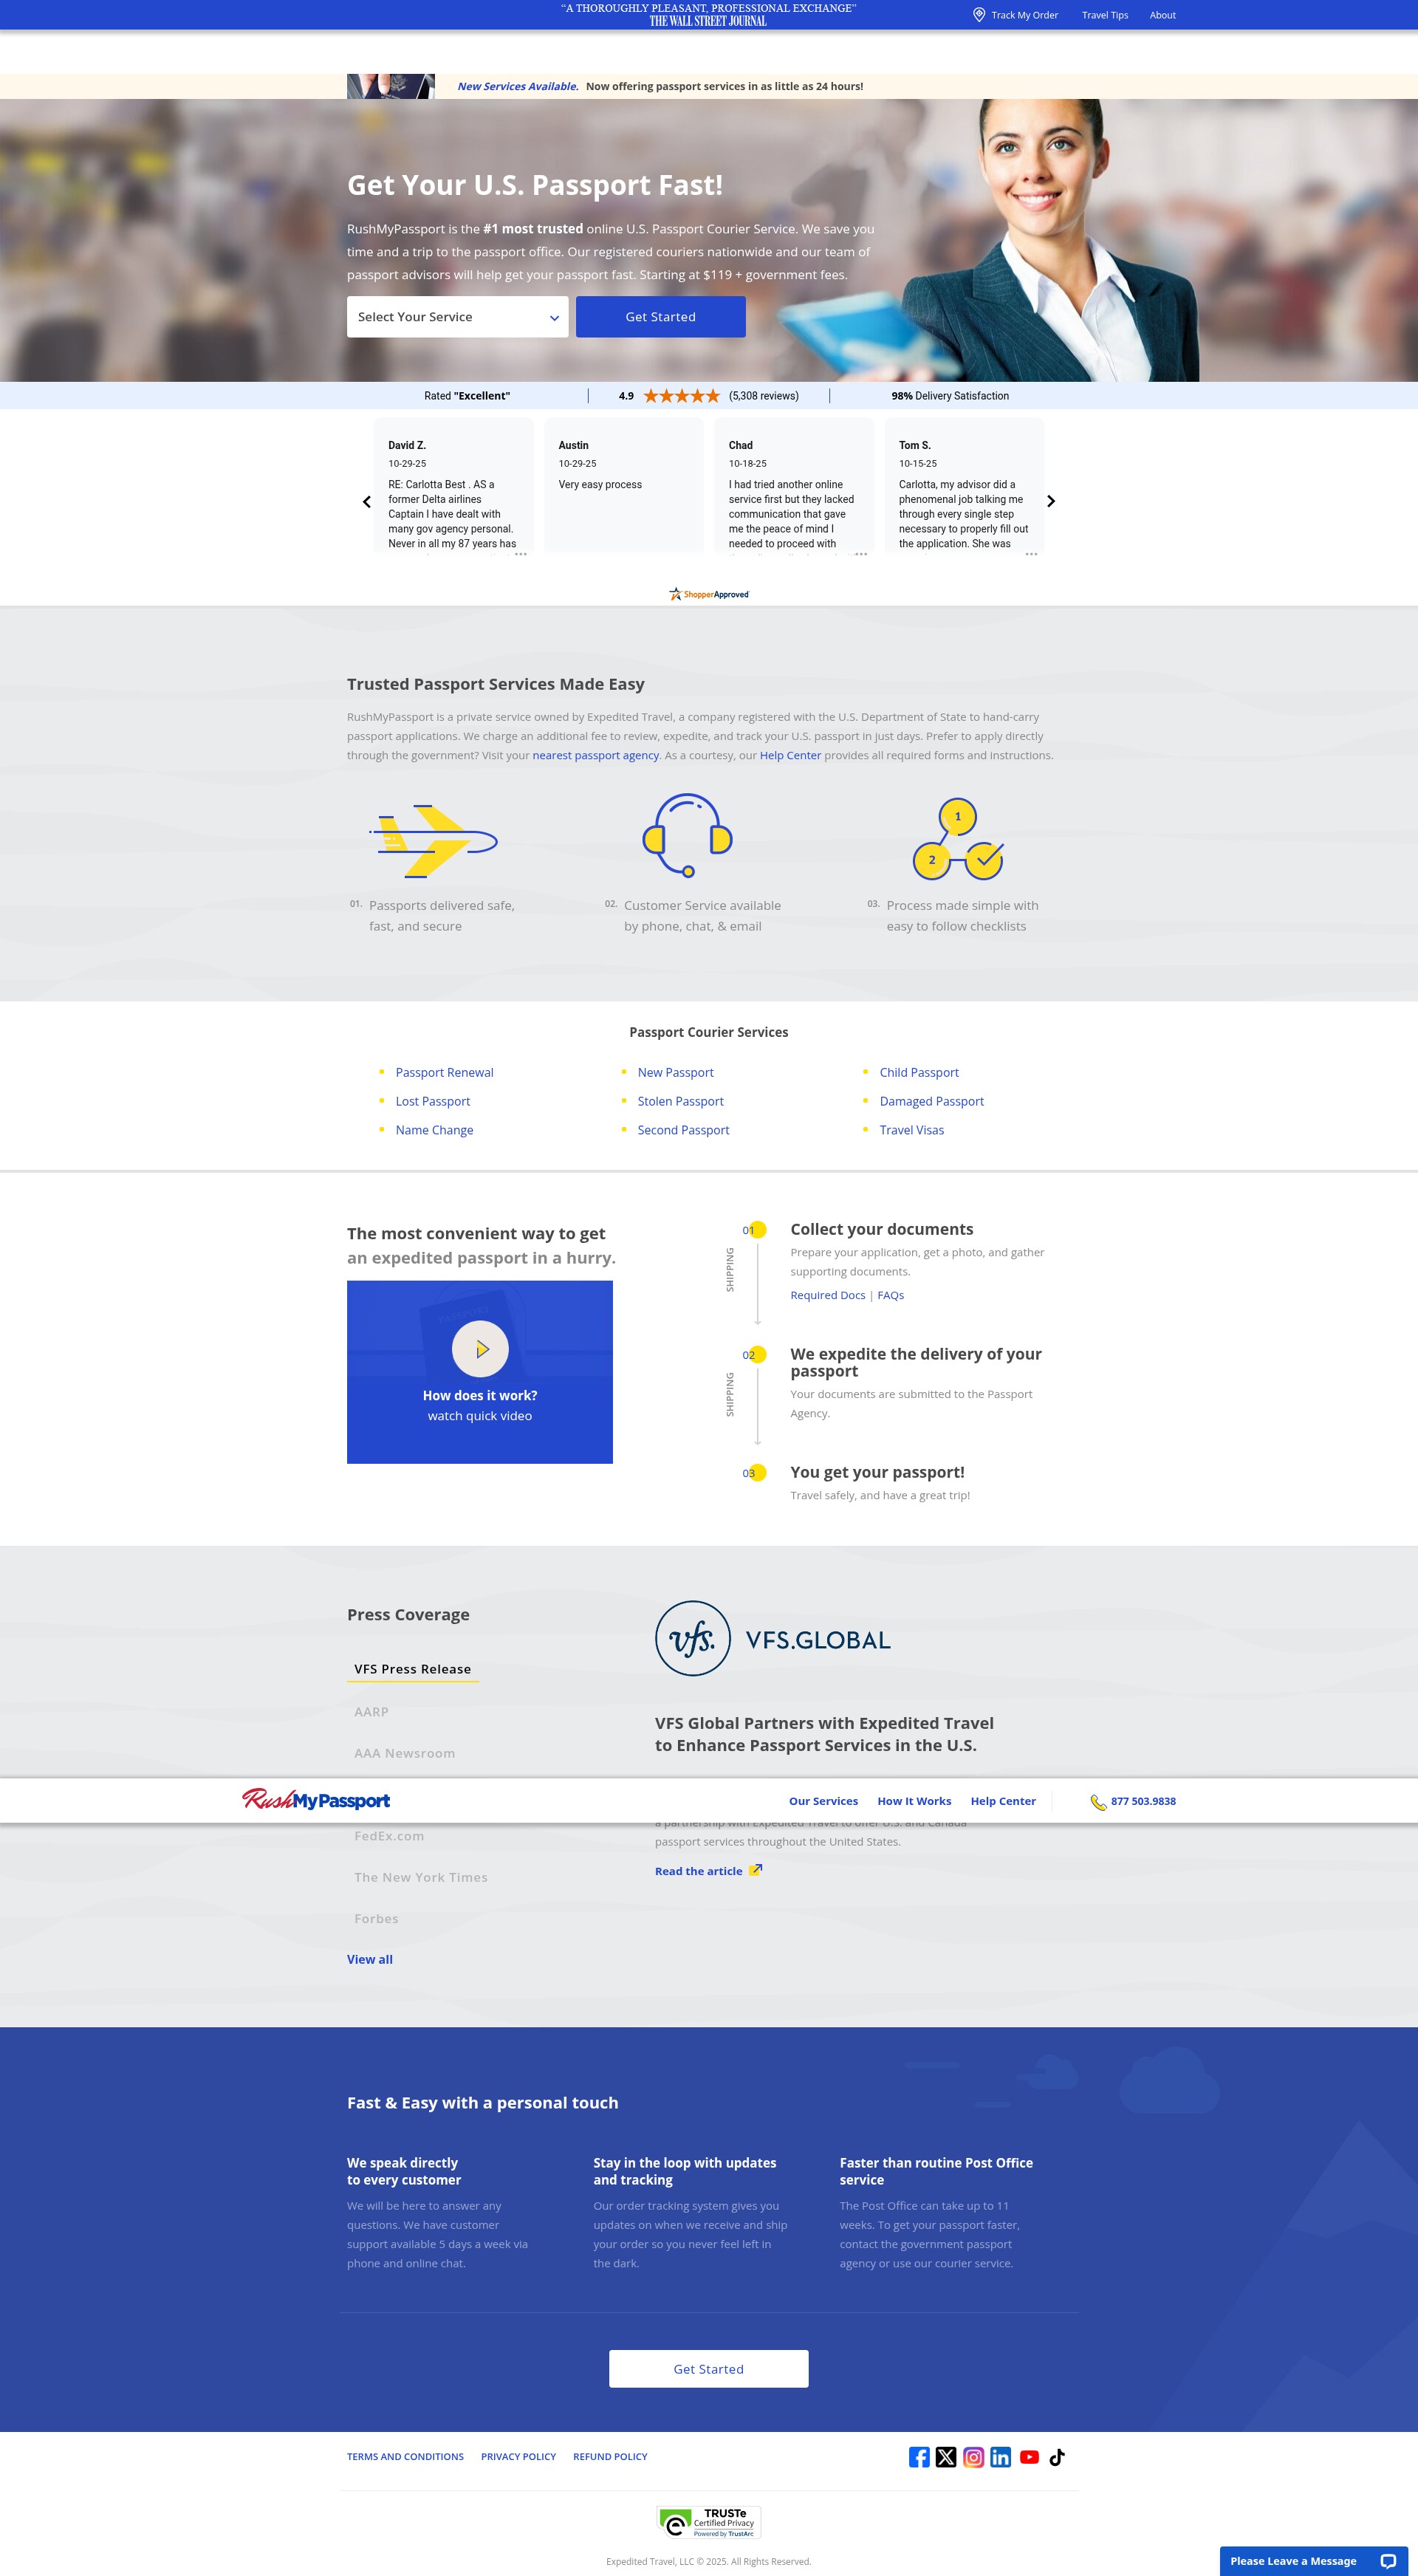This screenshot has width=1418, height=2576.
Task: Click the bottom Get Started button
Action: 708,2369
